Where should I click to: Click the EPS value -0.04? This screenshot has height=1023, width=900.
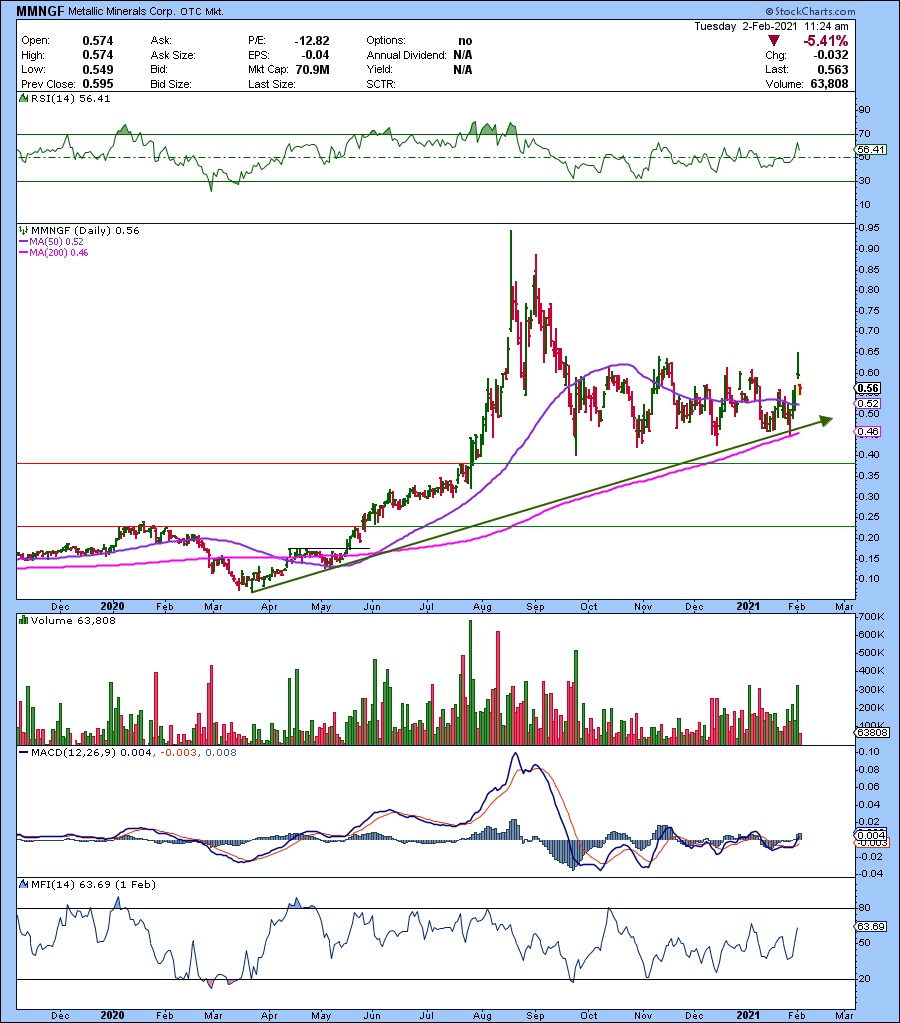(x=315, y=55)
